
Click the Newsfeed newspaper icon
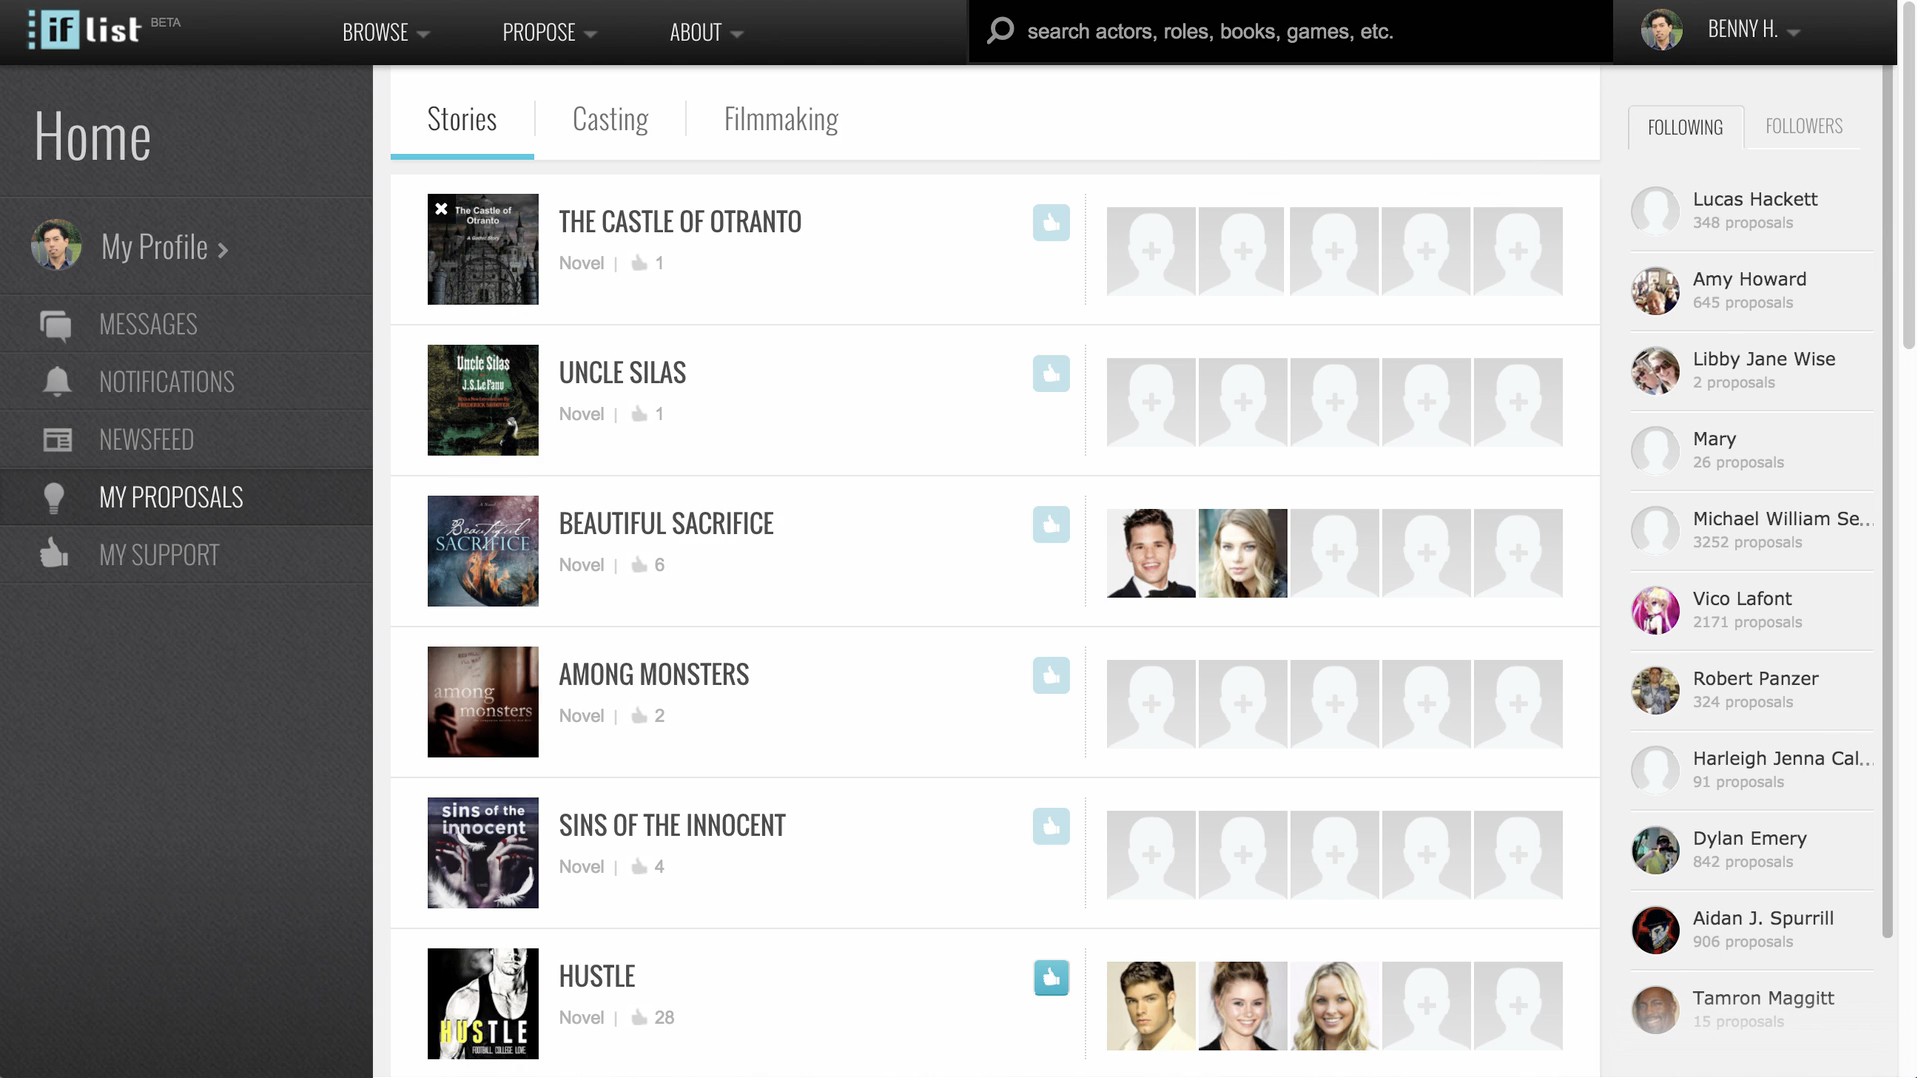(x=57, y=440)
